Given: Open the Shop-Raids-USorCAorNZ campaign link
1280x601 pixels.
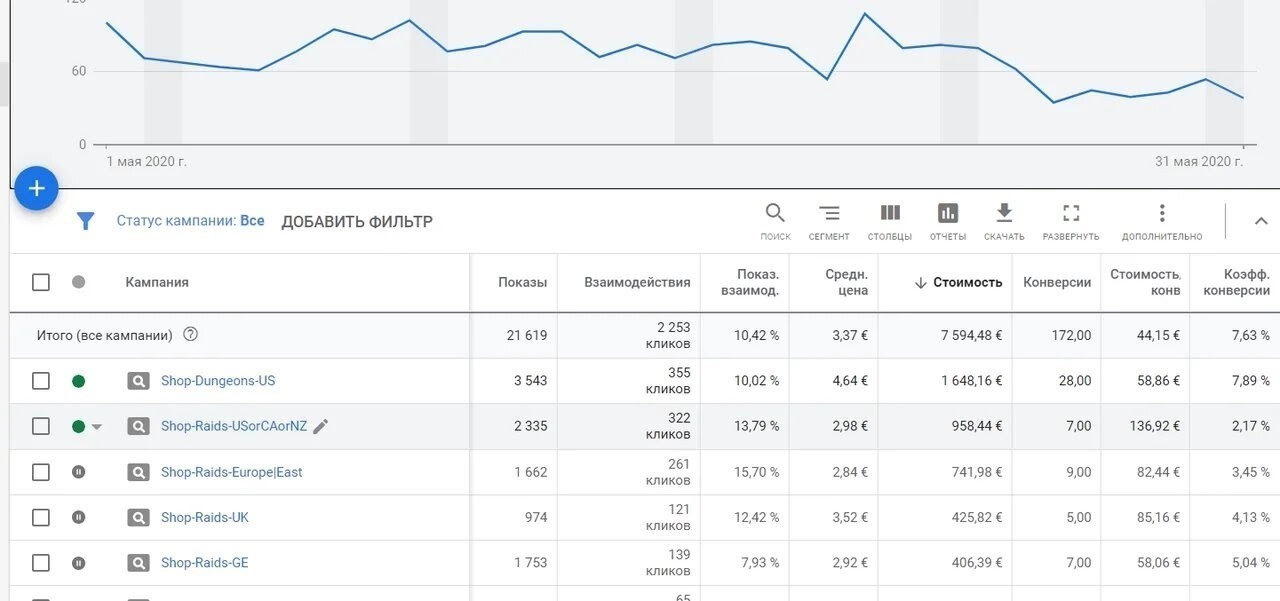Looking at the screenshot, I should tap(234, 426).
